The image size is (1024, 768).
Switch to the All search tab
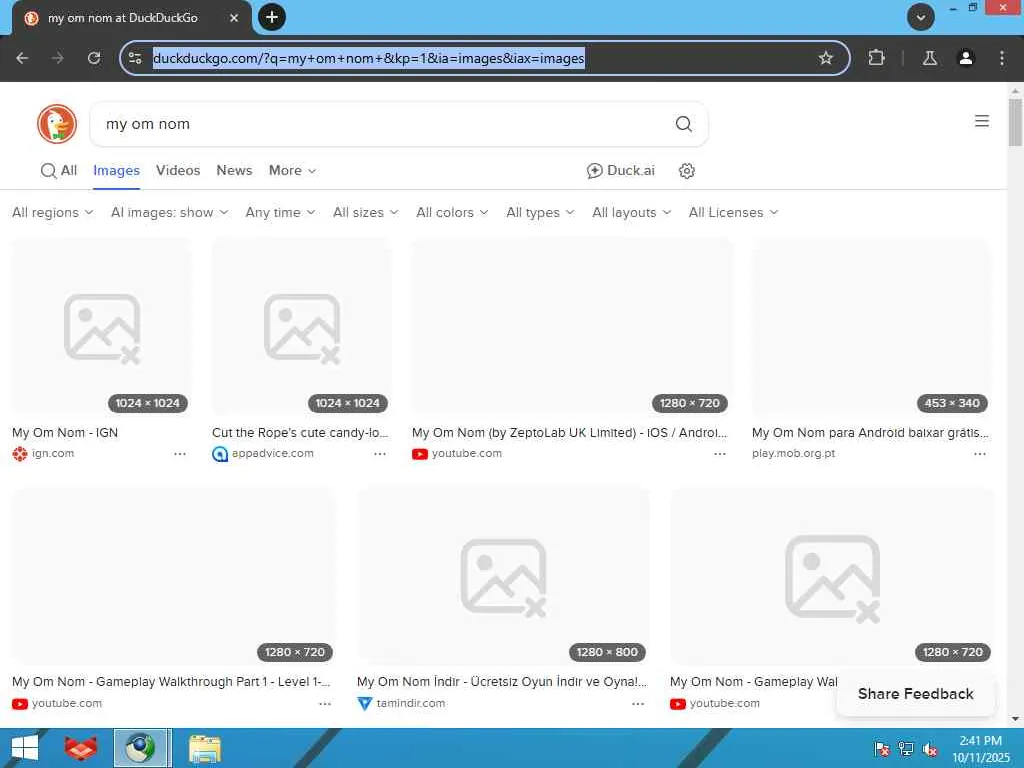coord(59,170)
